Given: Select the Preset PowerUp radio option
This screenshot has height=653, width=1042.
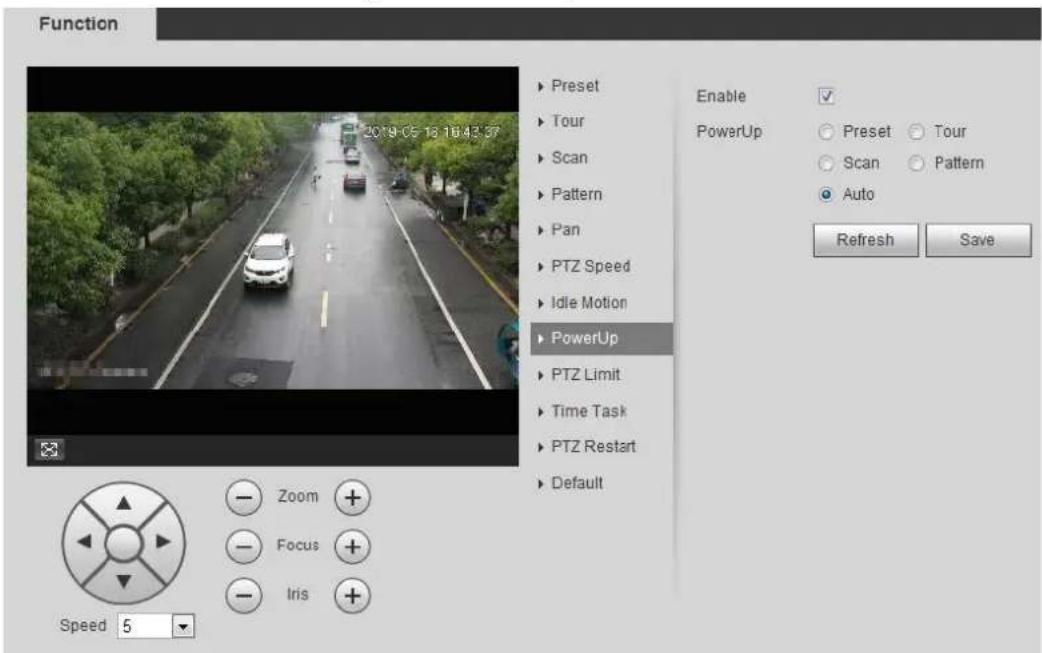Looking at the screenshot, I should [825, 132].
